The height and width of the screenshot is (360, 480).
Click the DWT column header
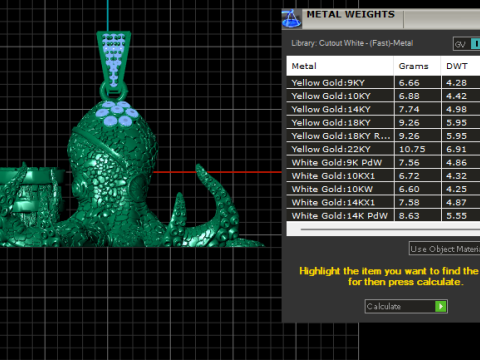461,66
